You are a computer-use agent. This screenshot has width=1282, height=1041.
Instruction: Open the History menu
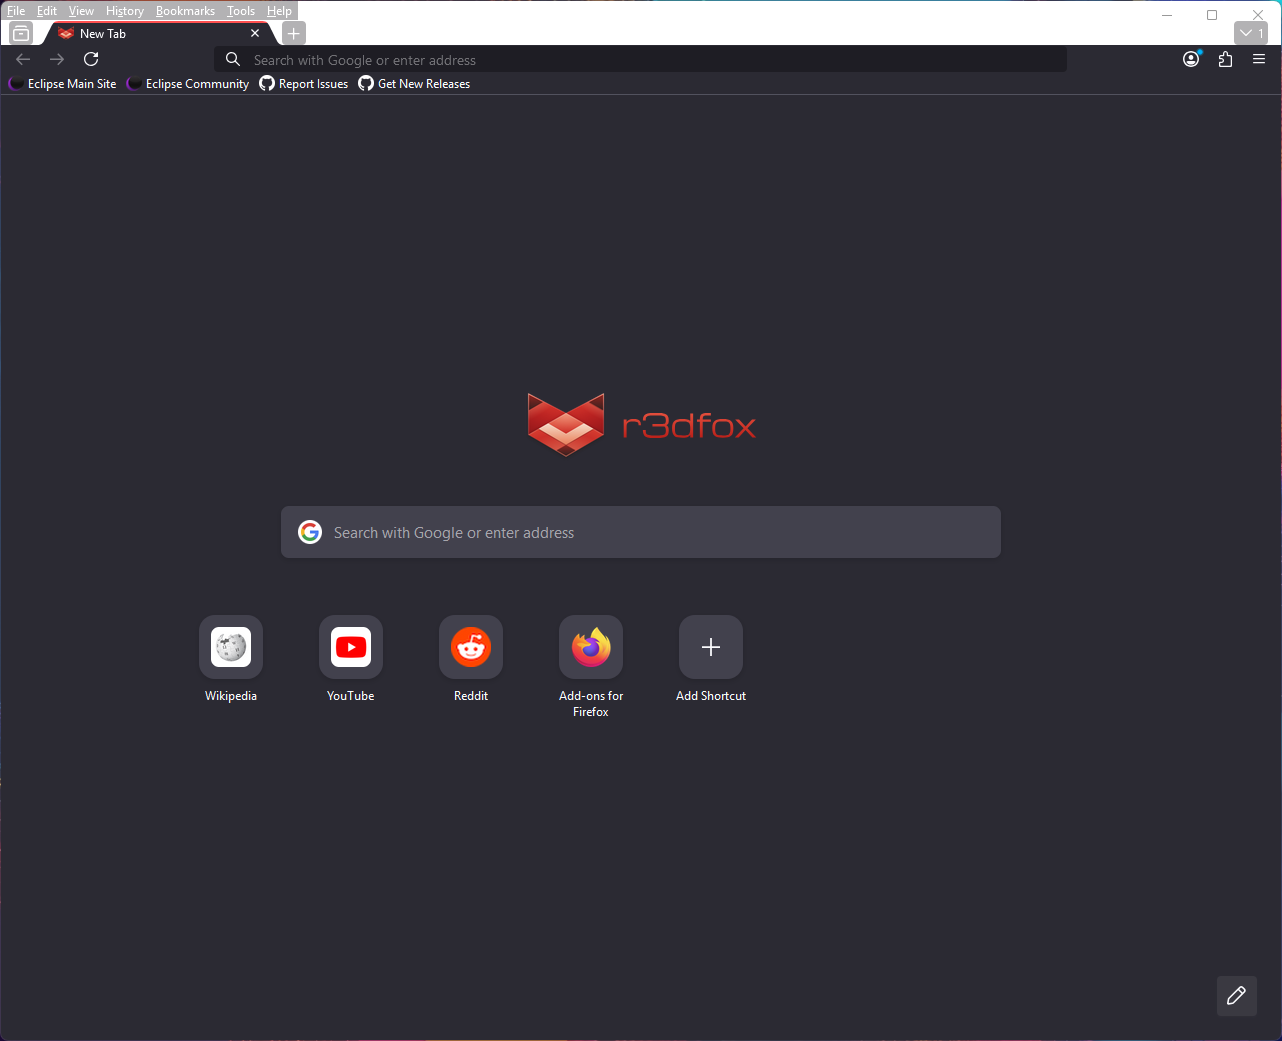click(125, 11)
